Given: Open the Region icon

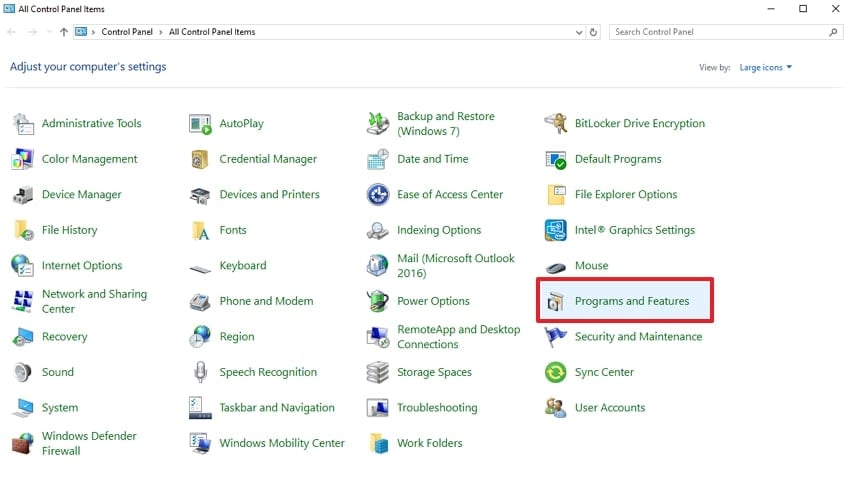Looking at the screenshot, I should [x=200, y=337].
